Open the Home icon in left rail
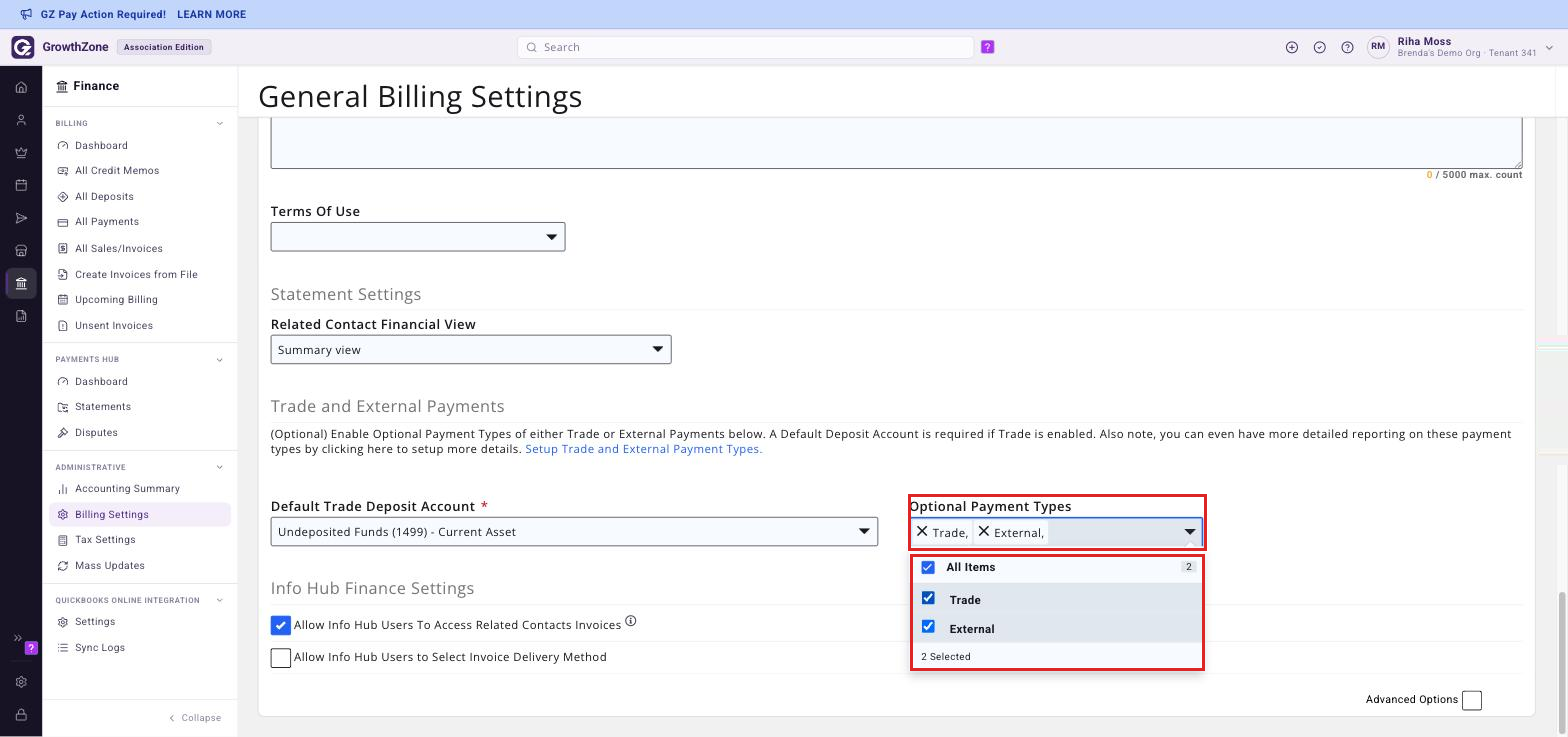Screen dimensions: 1568x737 (x=21, y=88)
